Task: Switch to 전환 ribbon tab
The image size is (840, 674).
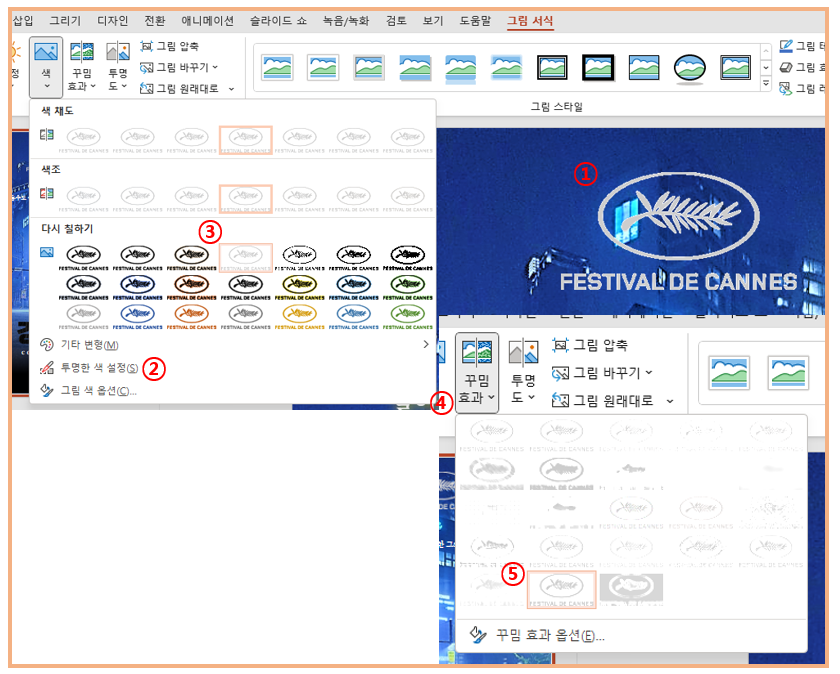Action: tap(155, 21)
